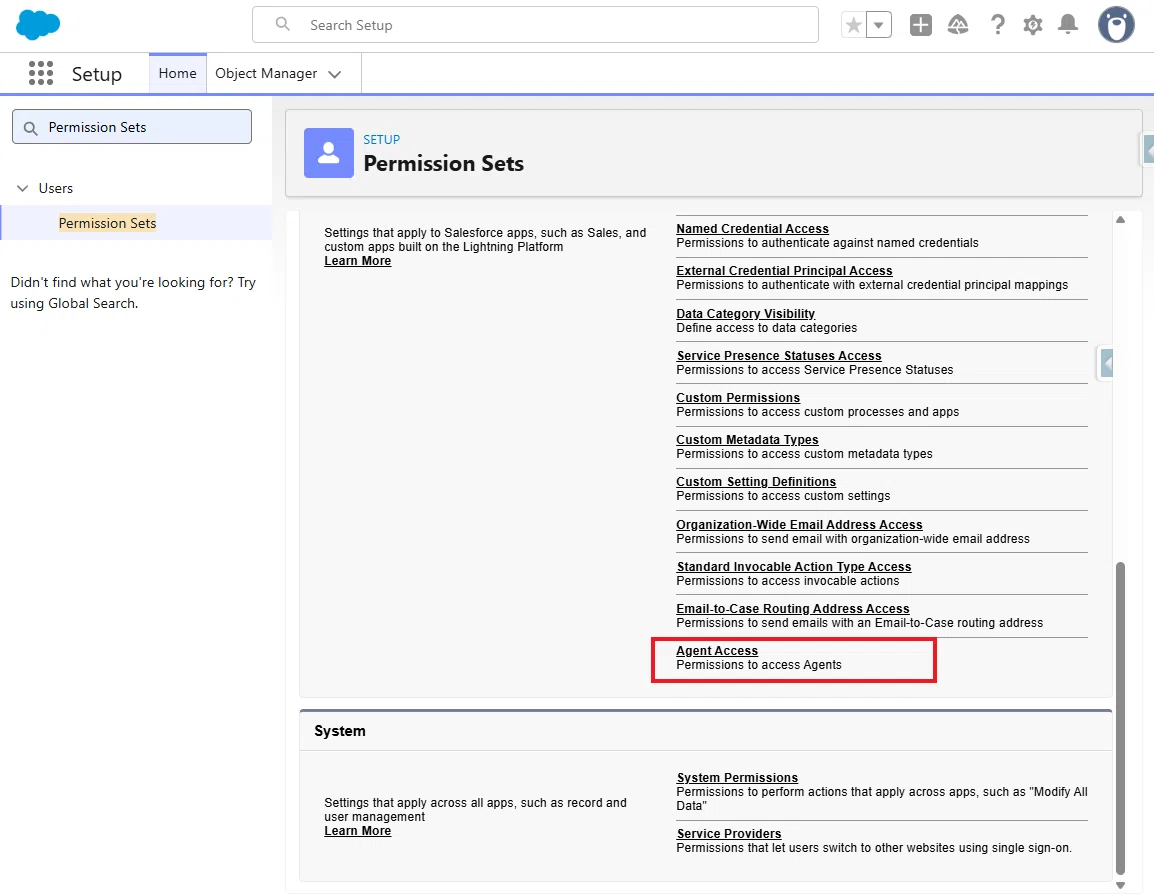
Task: Click the favorites star icon
Action: click(x=854, y=25)
